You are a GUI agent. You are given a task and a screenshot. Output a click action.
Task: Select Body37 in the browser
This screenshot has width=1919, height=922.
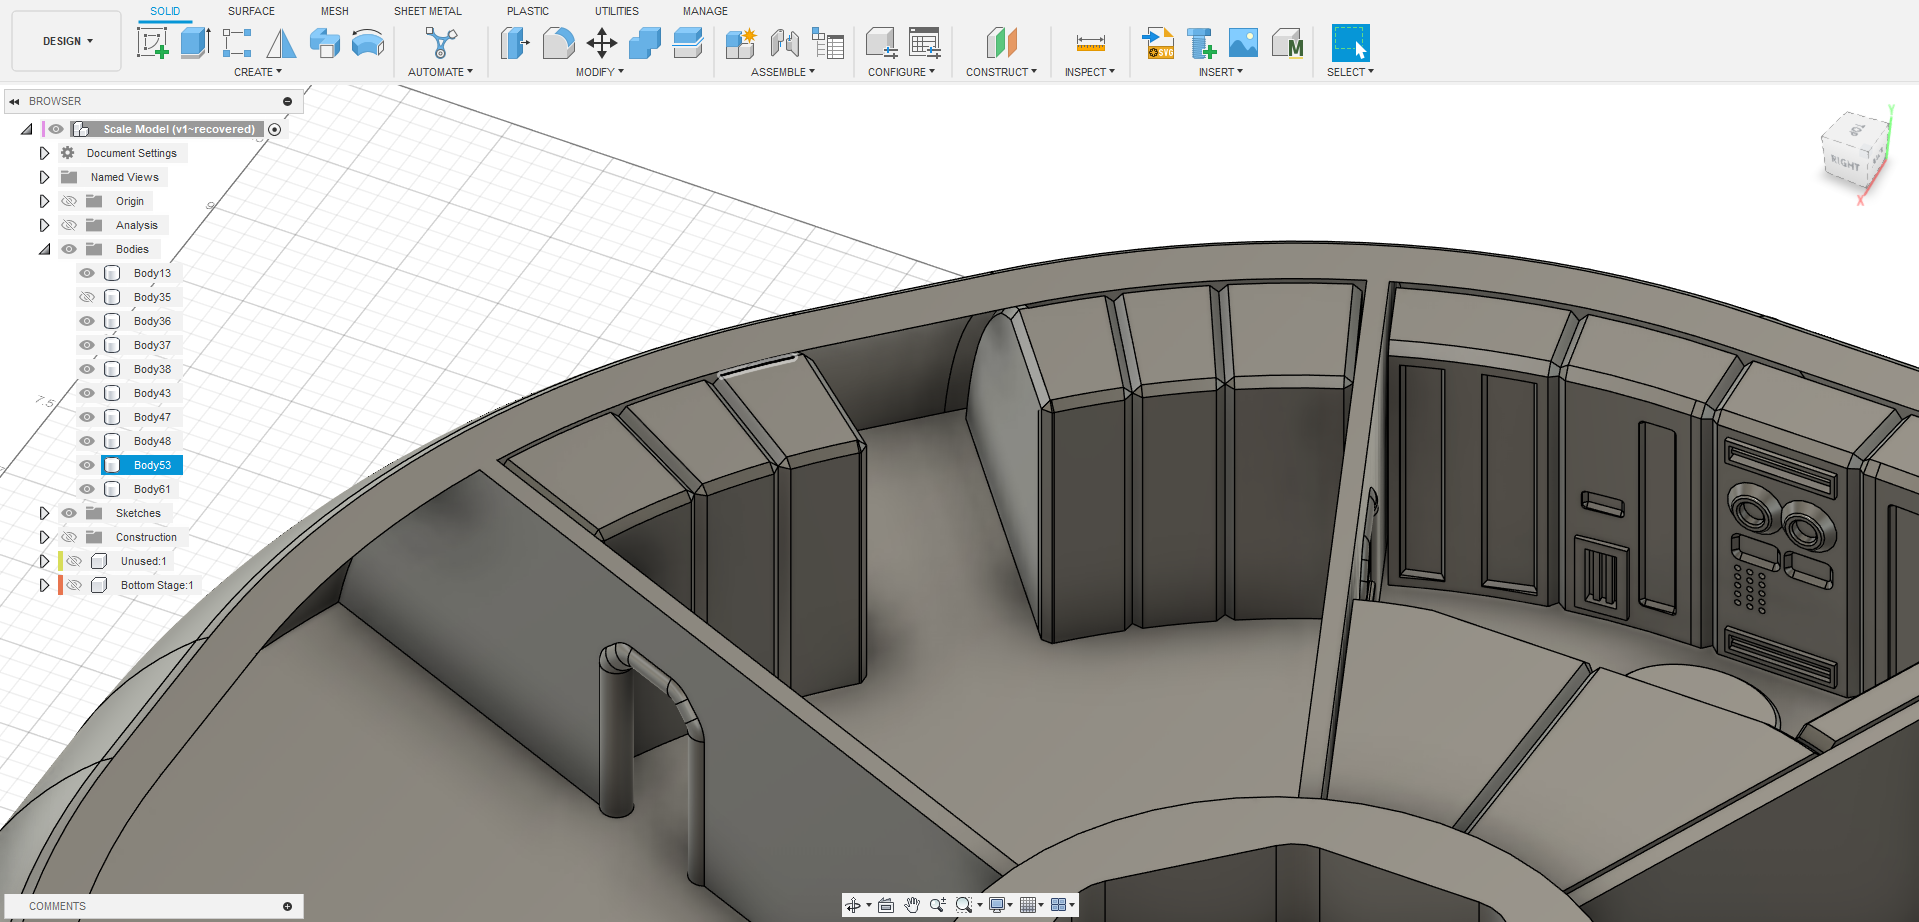pos(152,345)
